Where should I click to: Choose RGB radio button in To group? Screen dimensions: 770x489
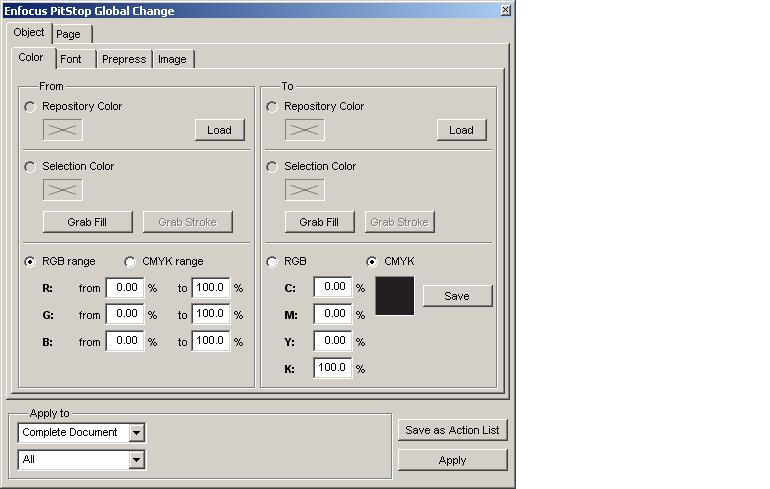pos(272,262)
